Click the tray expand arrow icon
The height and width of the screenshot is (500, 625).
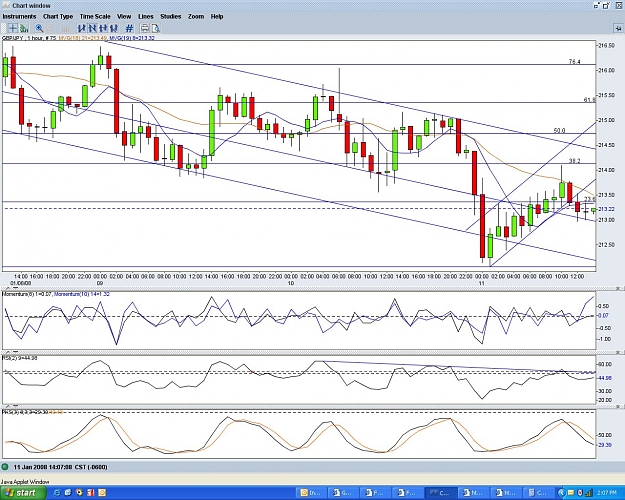tap(561, 493)
